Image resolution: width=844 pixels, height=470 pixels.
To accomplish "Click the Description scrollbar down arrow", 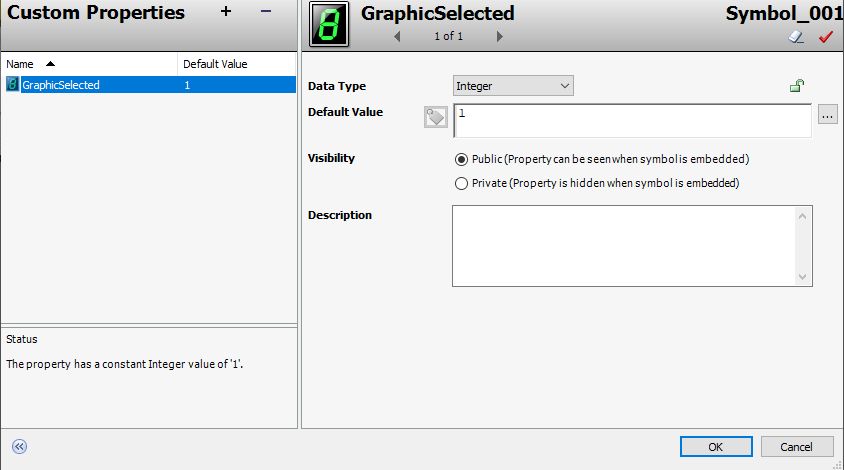I will 803,277.
